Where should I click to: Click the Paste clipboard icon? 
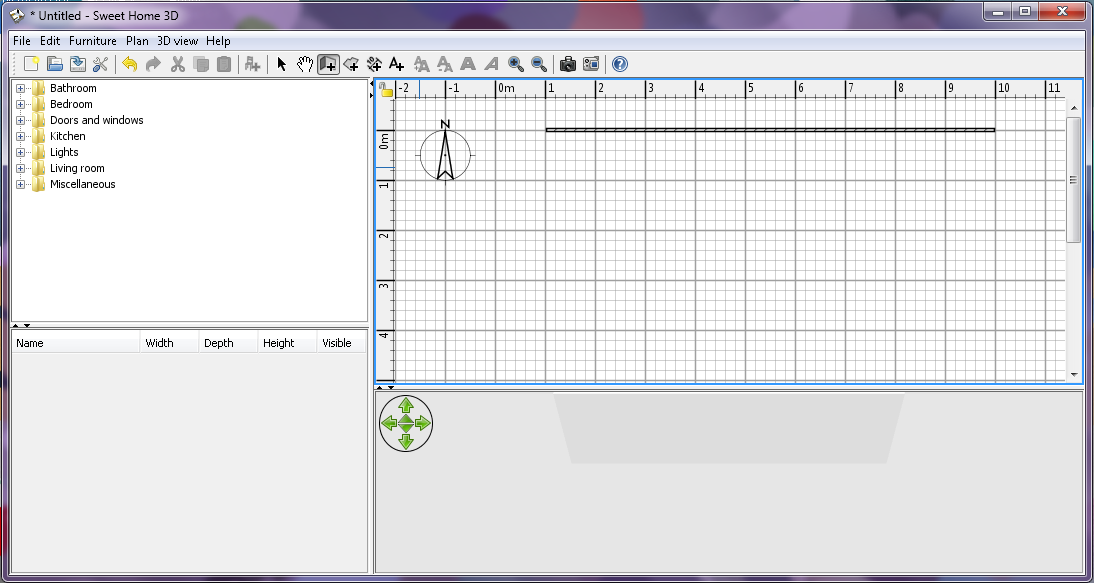[224, 64]
